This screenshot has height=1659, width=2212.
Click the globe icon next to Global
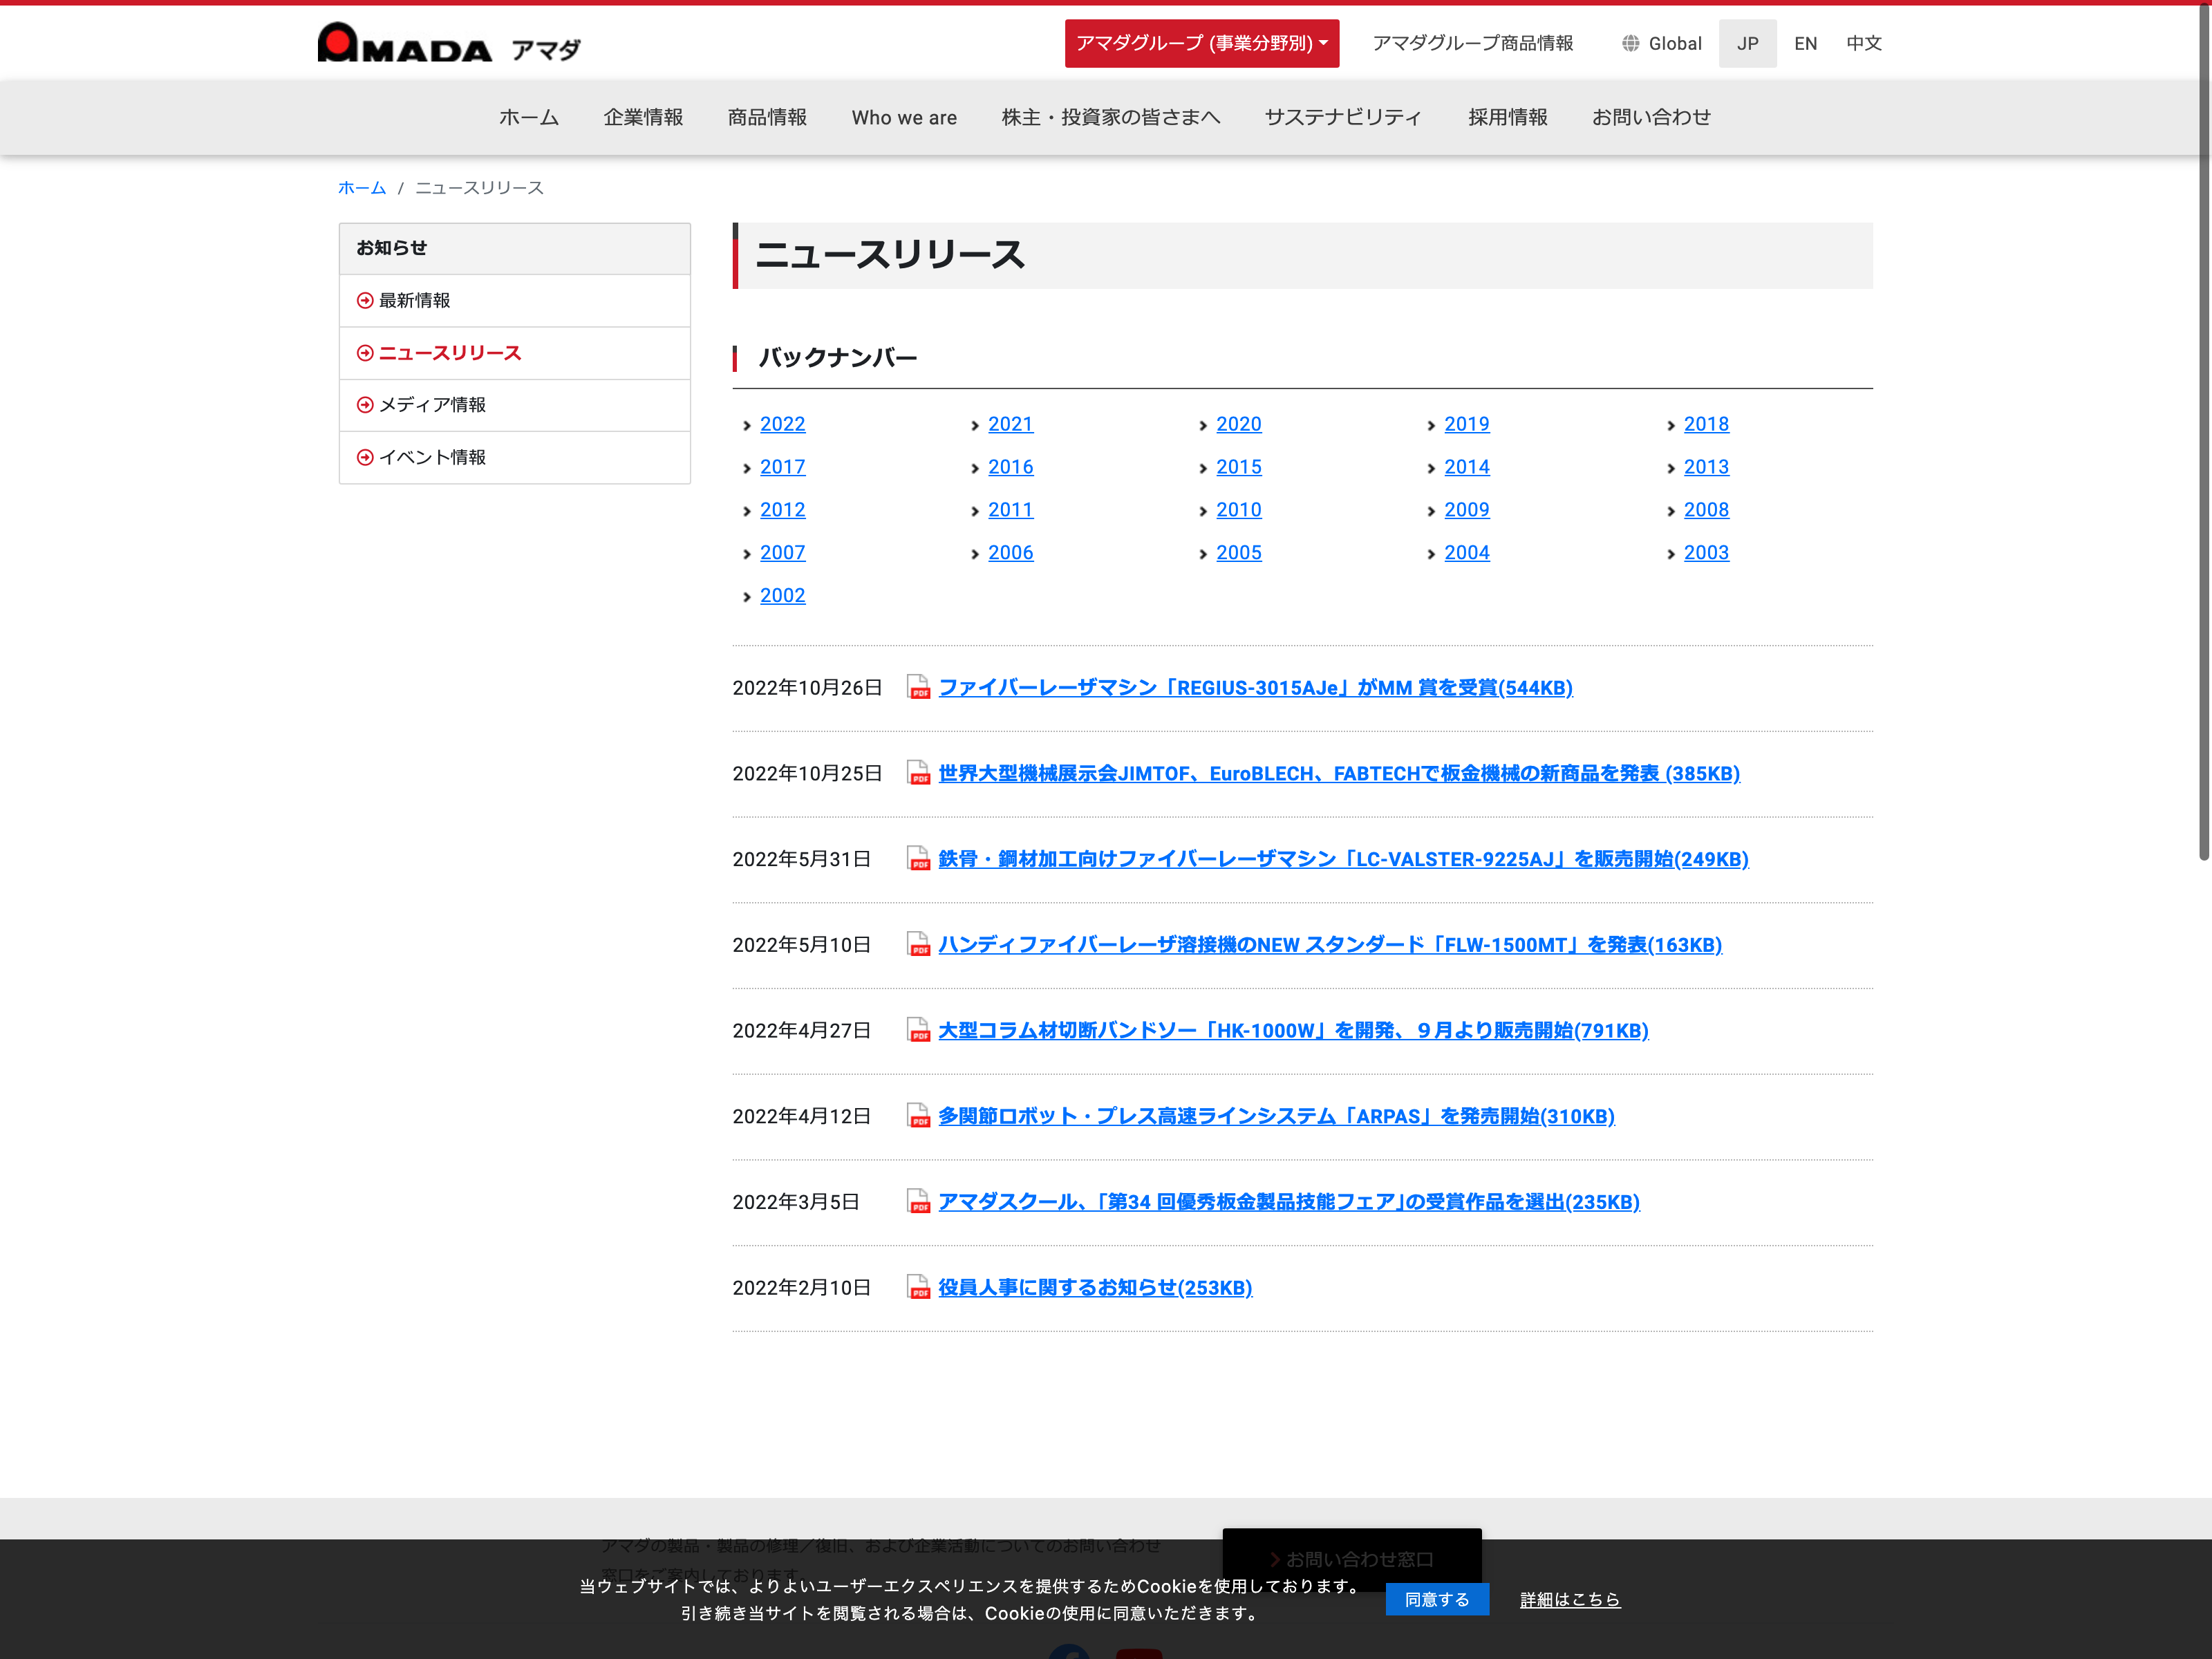pos(1630,43)
